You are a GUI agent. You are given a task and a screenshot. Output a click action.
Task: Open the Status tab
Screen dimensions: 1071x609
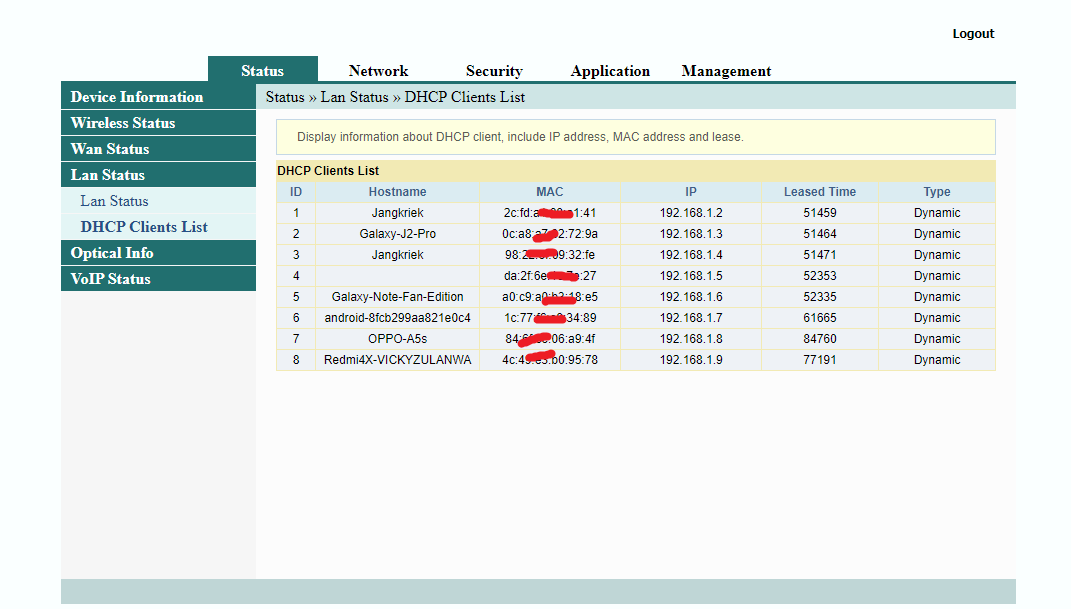tap(262, 70)
